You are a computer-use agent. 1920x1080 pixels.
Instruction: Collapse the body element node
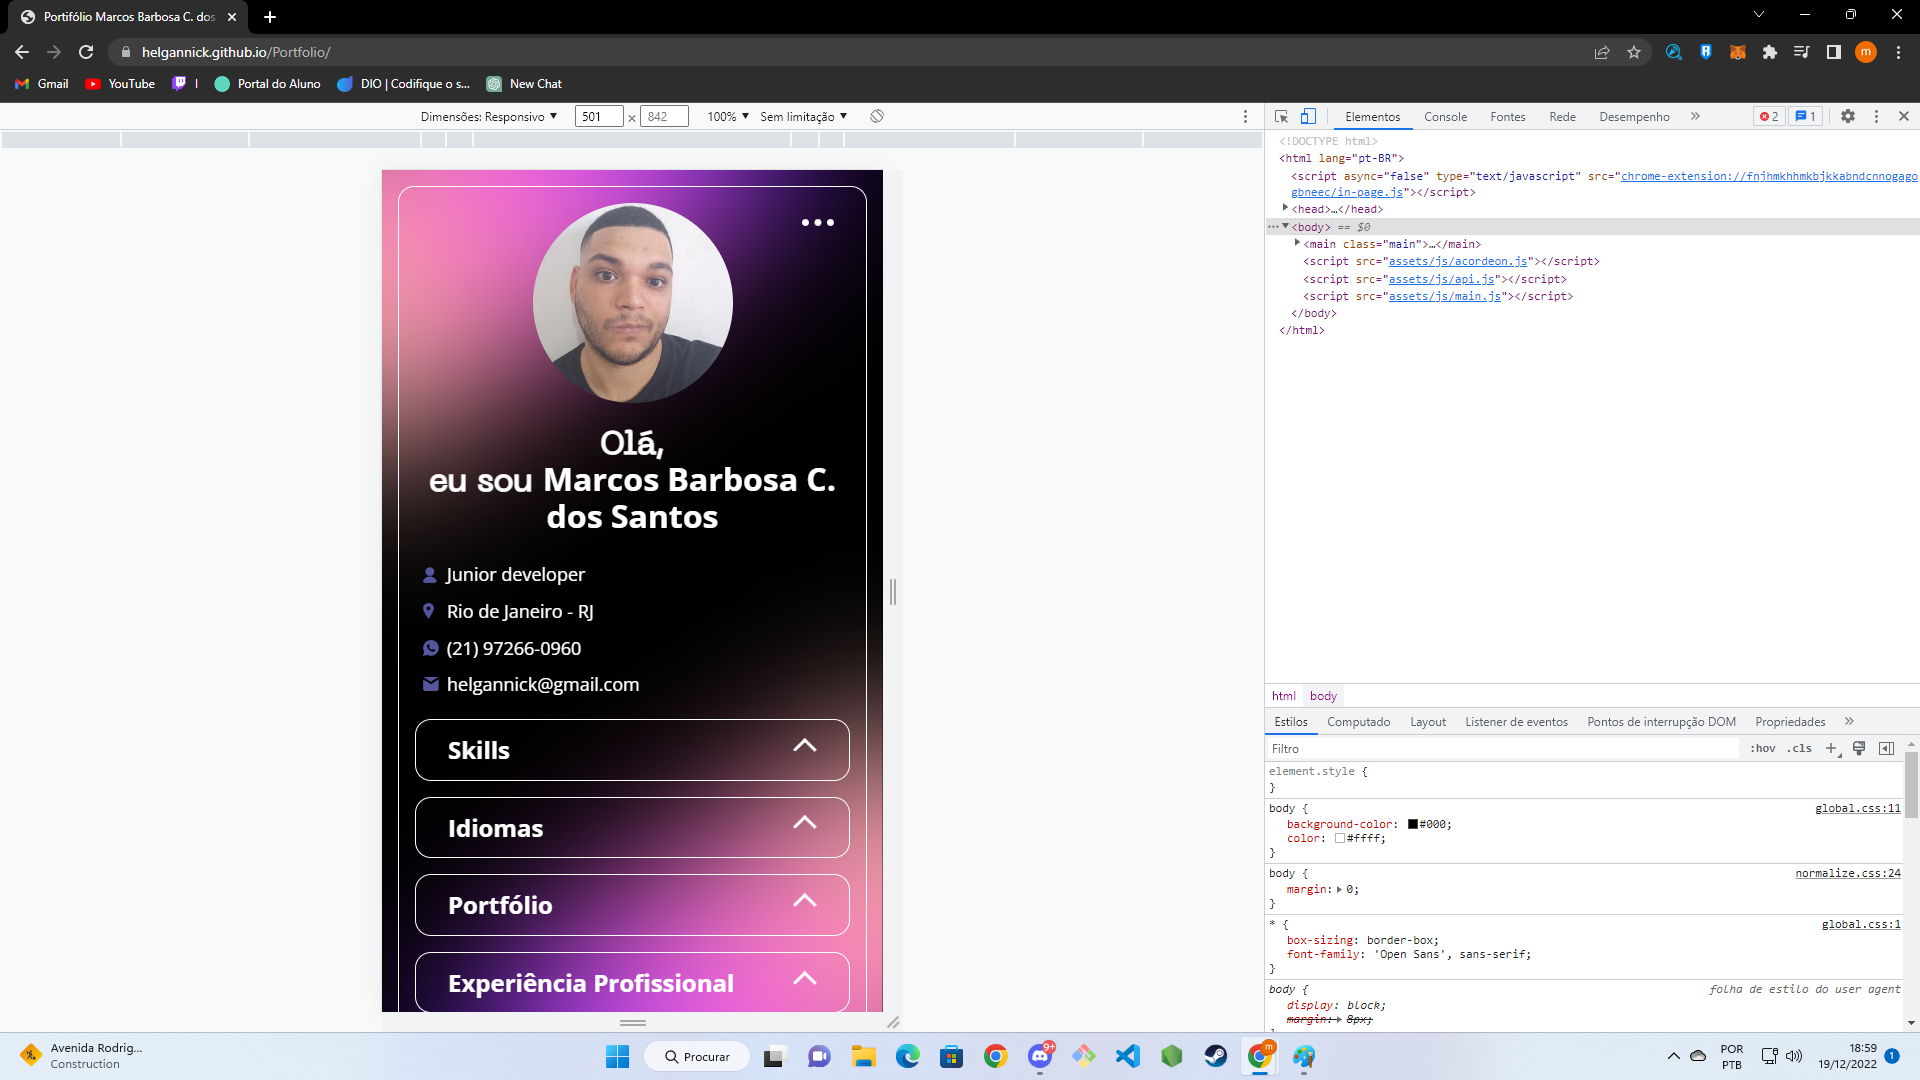click(1285, 227)
